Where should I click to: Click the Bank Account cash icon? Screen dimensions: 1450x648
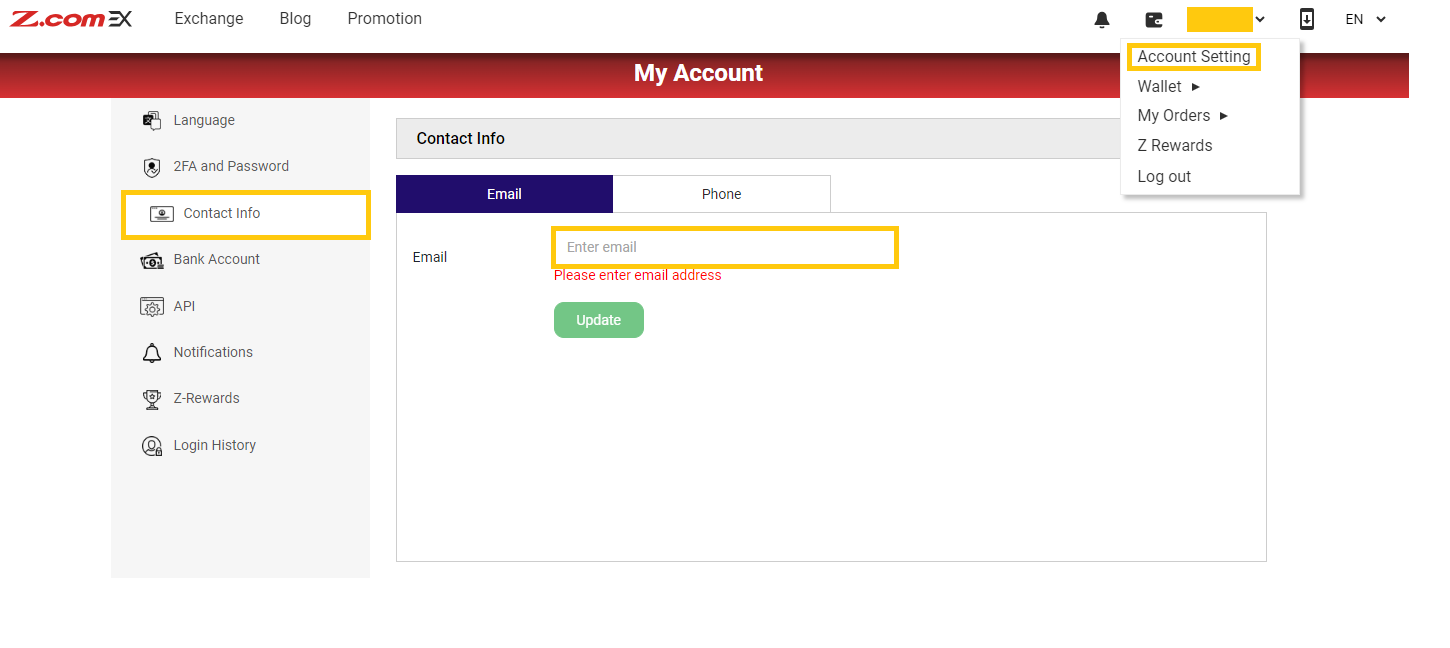coord(152,260)
